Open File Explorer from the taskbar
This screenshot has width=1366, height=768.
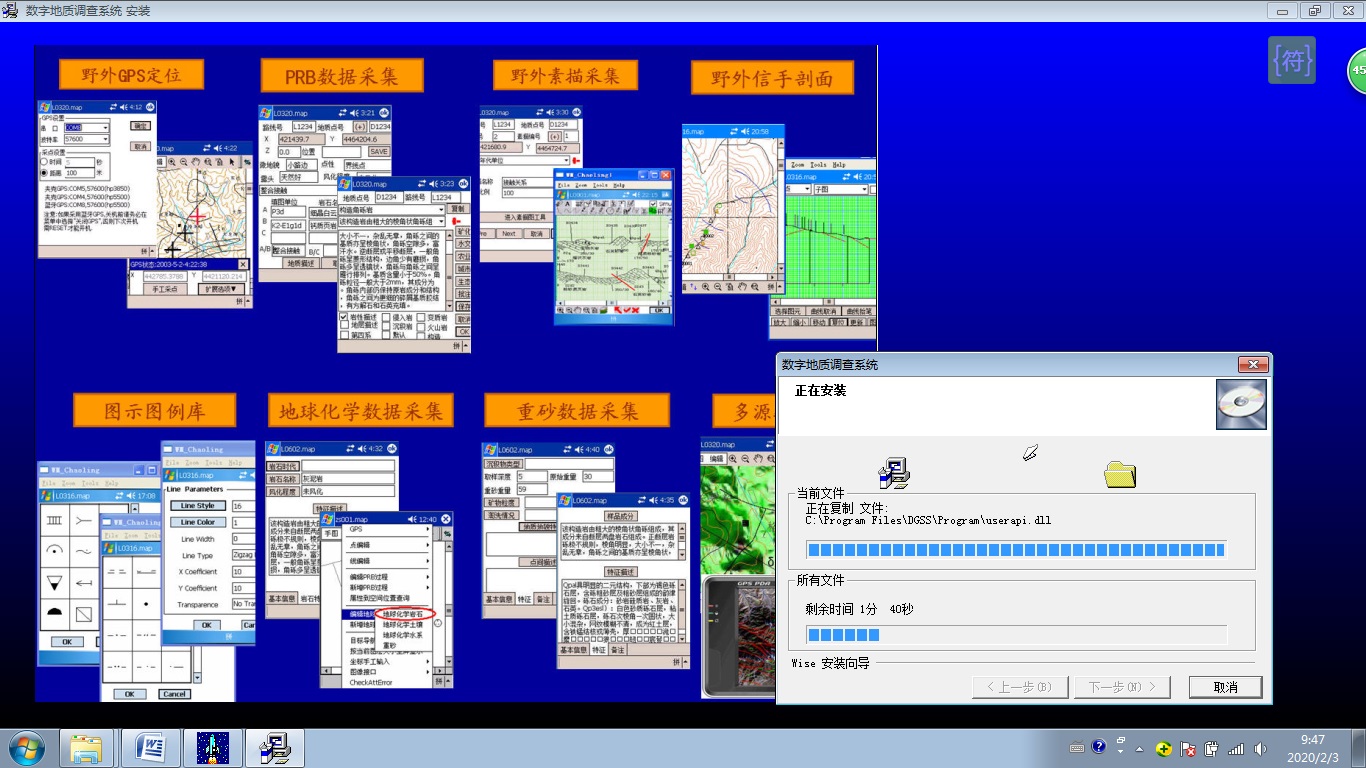click(x=87, y=748)
